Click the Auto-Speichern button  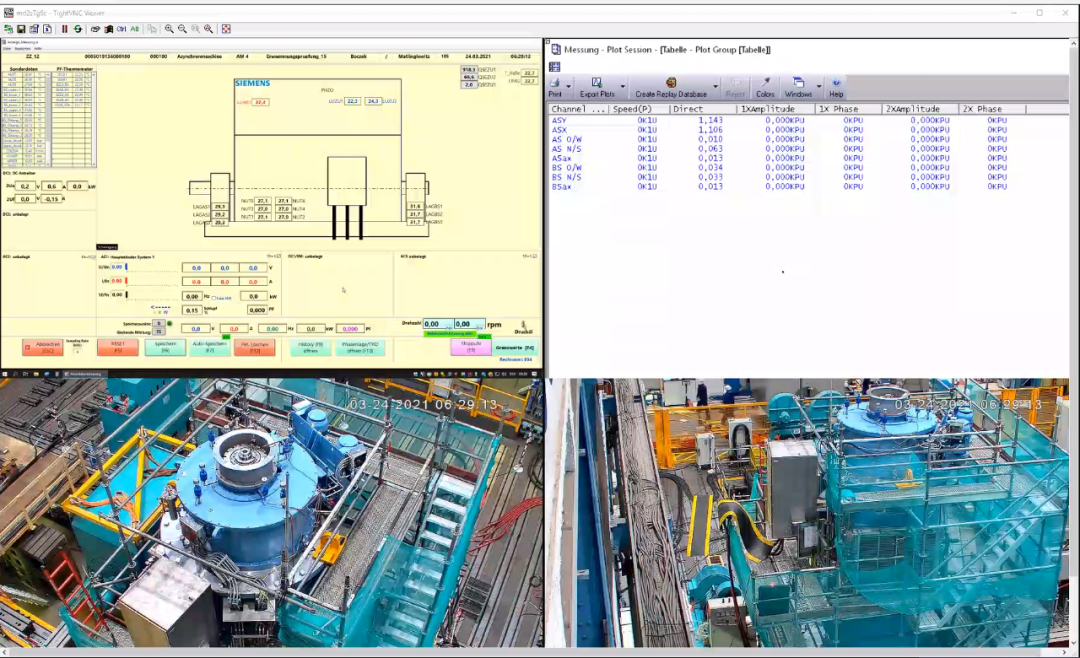[210, 347]
